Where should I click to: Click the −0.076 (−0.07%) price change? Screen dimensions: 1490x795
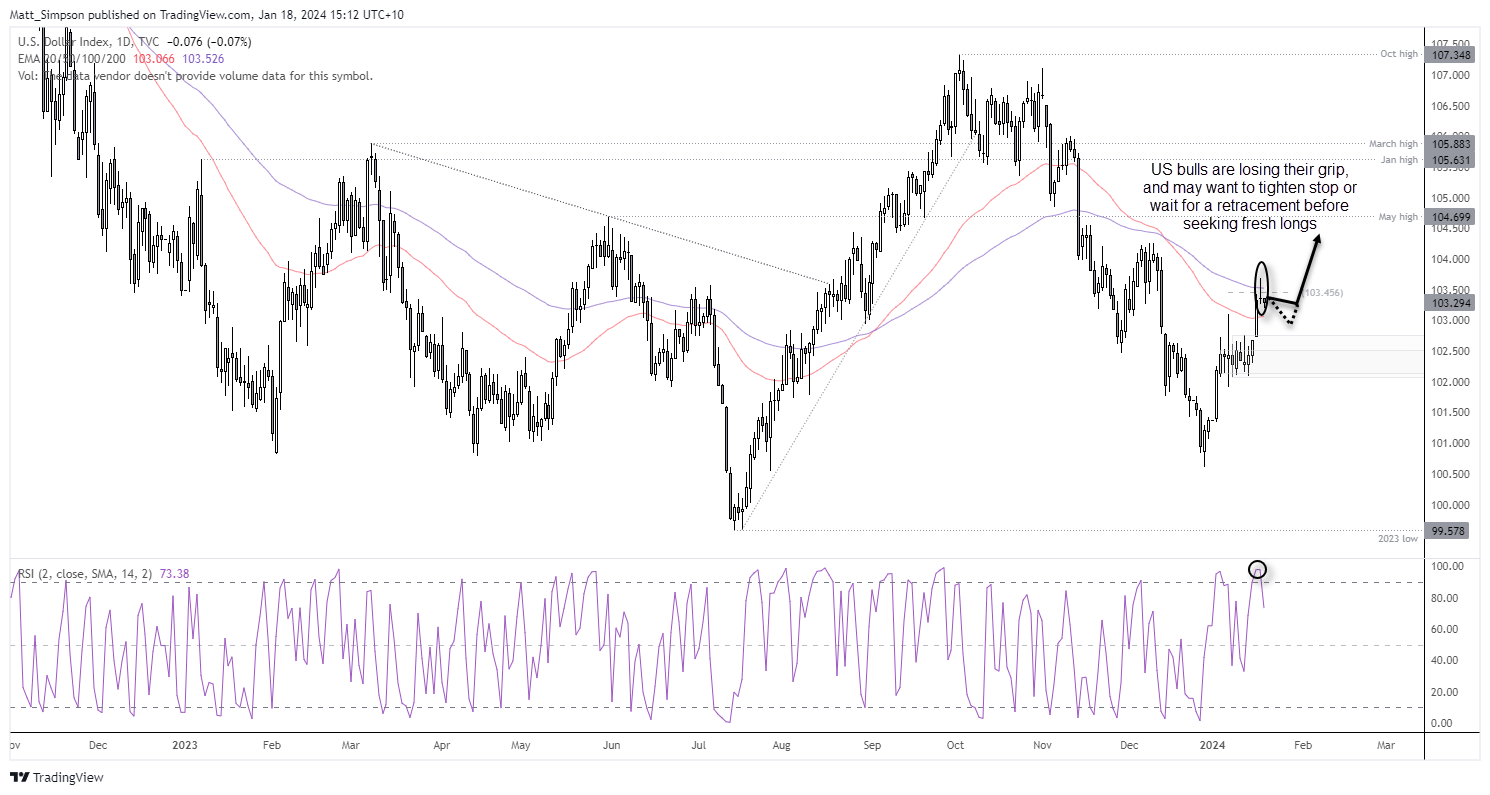tap(210, 42)
